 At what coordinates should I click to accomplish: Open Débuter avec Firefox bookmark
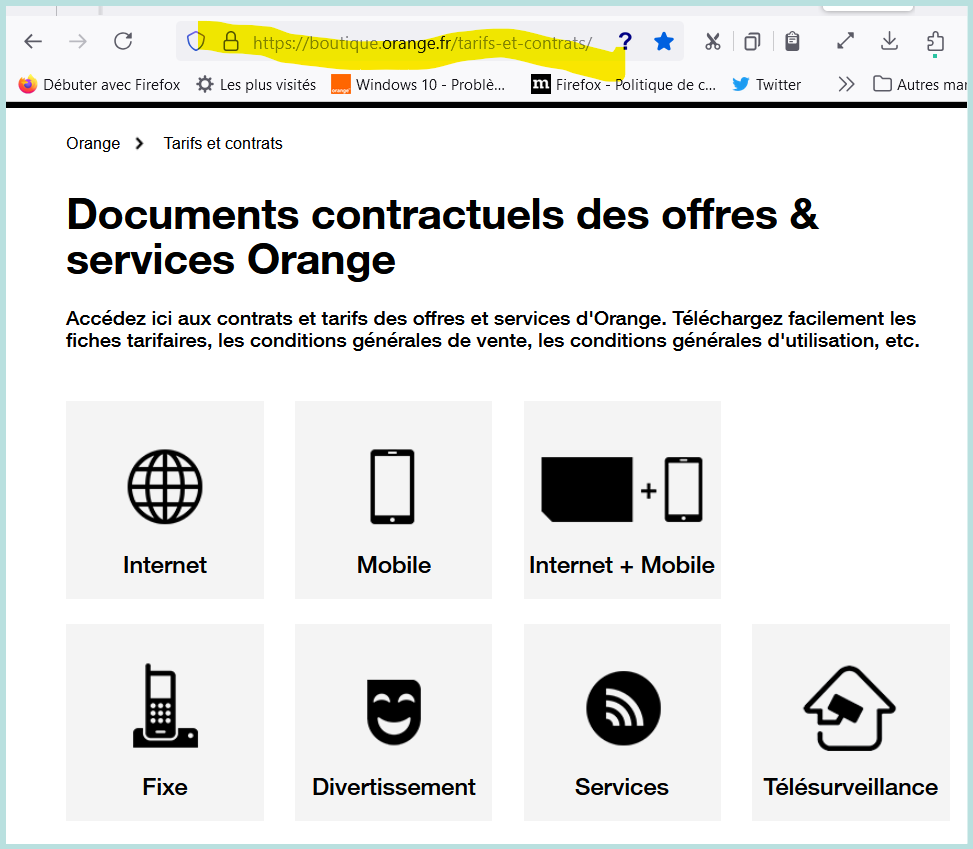click(100, 84)
